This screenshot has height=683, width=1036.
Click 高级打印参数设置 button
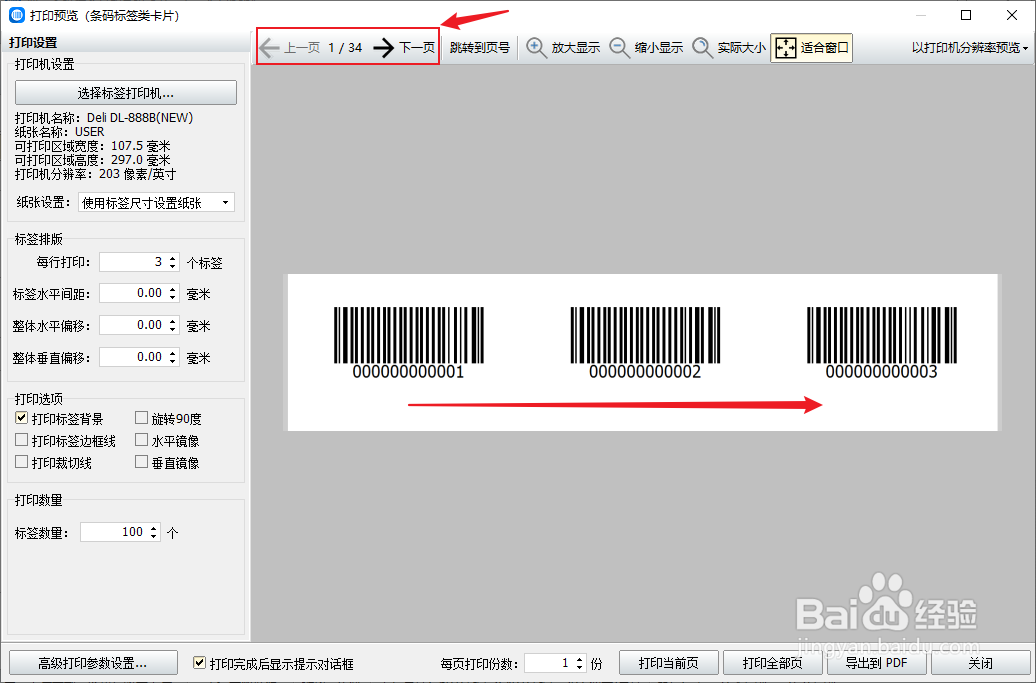click(93, 663)
